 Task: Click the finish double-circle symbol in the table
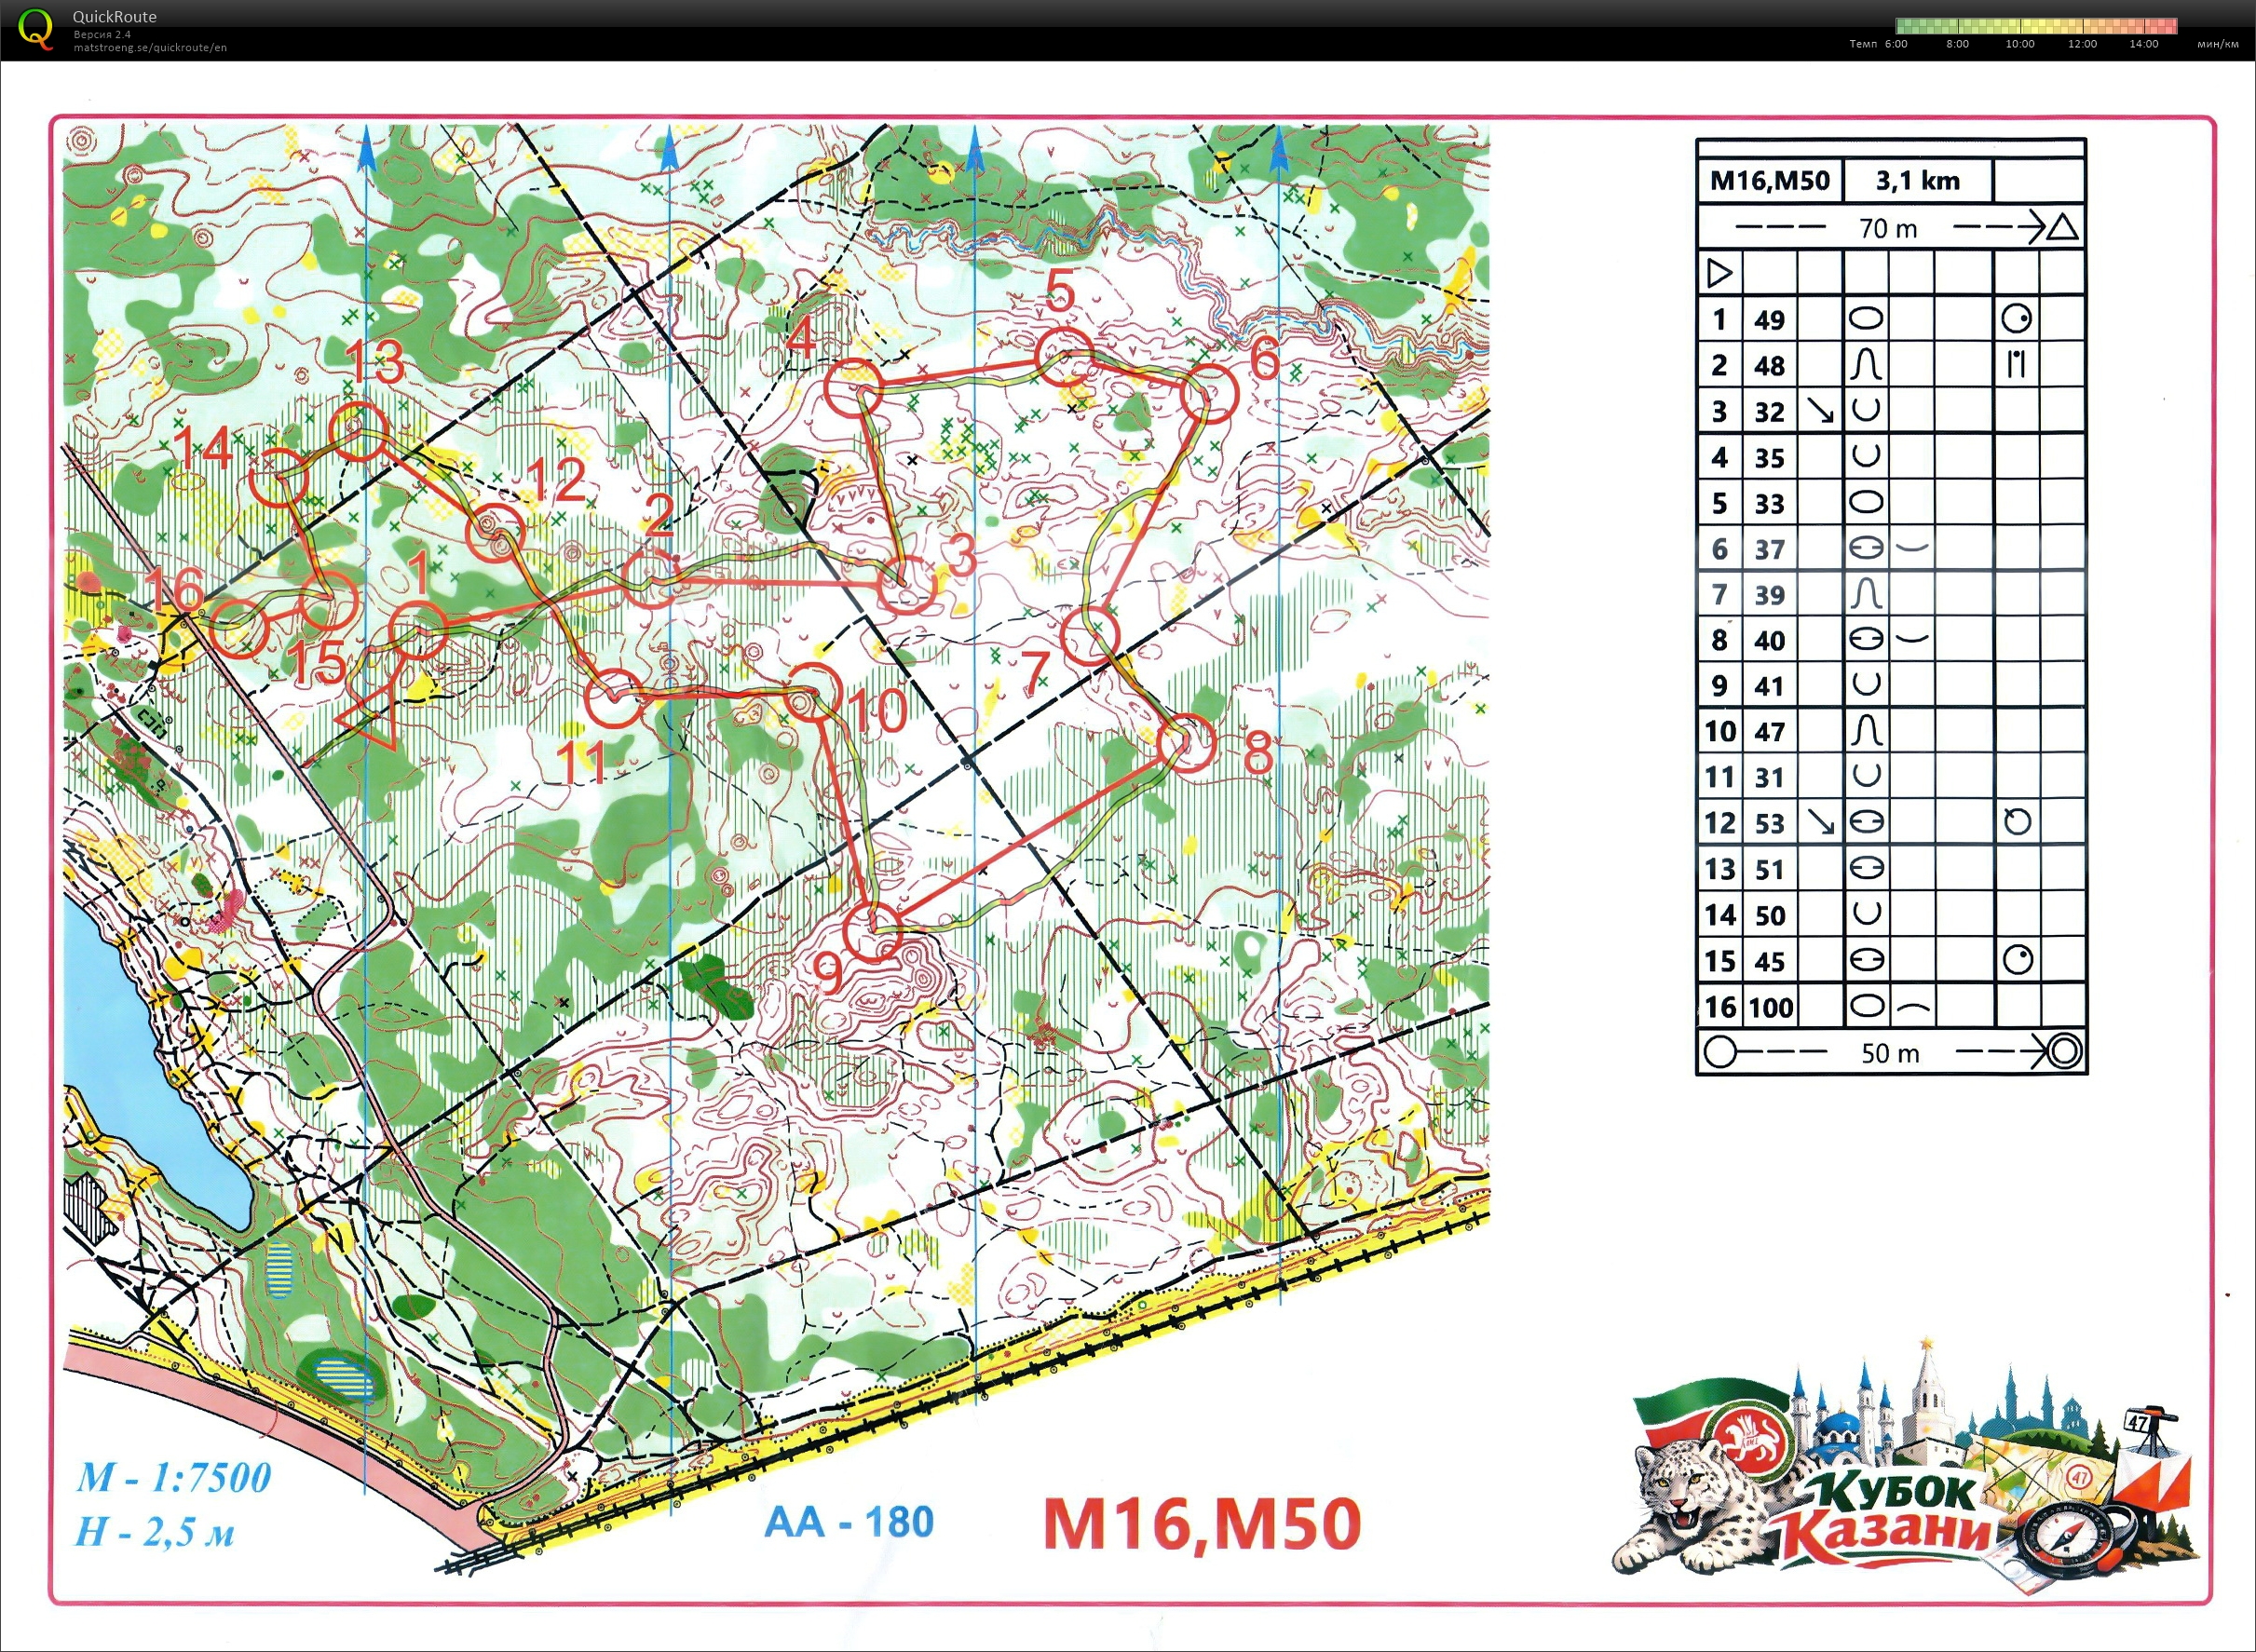click(2064, 1052)
